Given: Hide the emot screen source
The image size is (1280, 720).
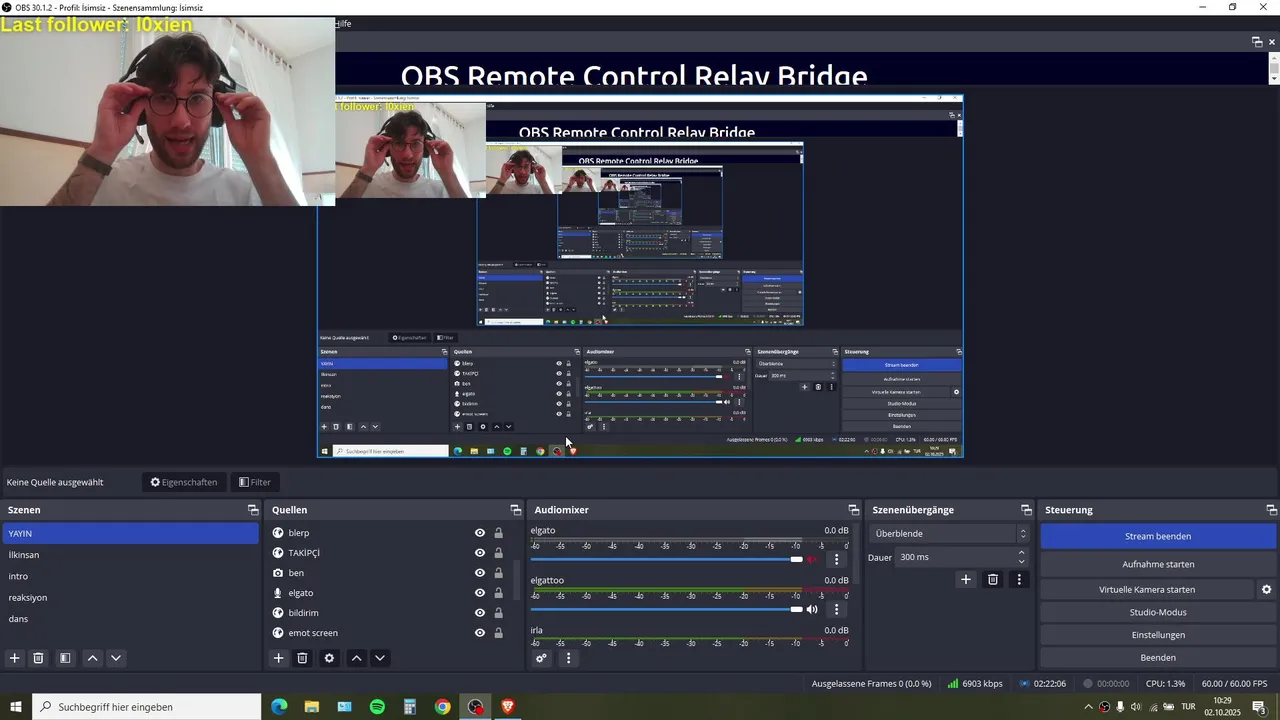Looking at the screenshot, I should pos(480,633).
